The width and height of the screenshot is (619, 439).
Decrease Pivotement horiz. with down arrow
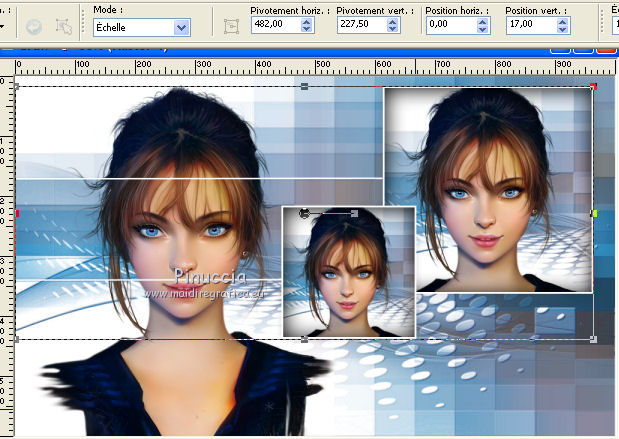(306, 29)
